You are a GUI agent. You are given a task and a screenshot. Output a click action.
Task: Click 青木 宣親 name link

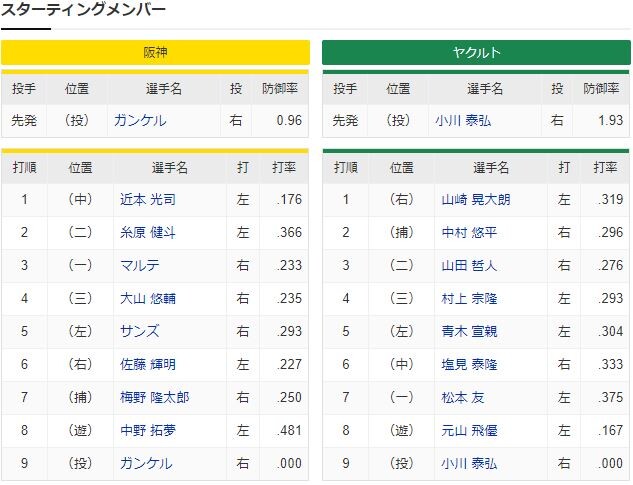click(x=469, y=331)
